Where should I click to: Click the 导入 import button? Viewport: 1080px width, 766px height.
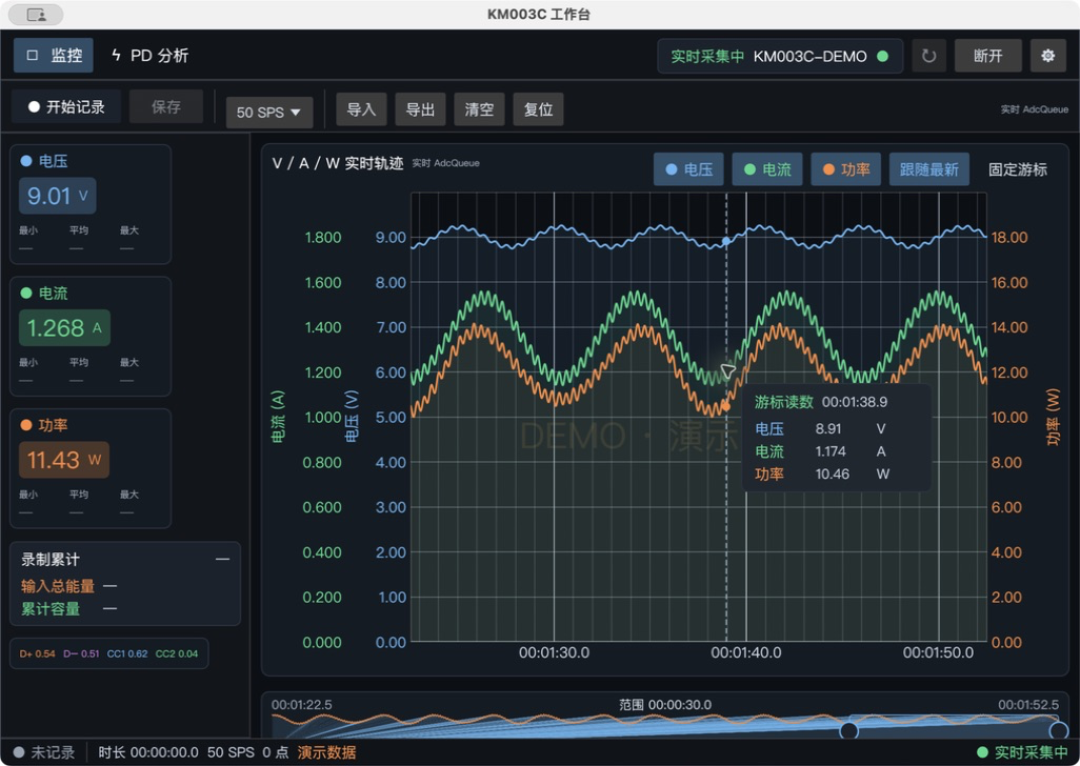click(x=361, y=110)
